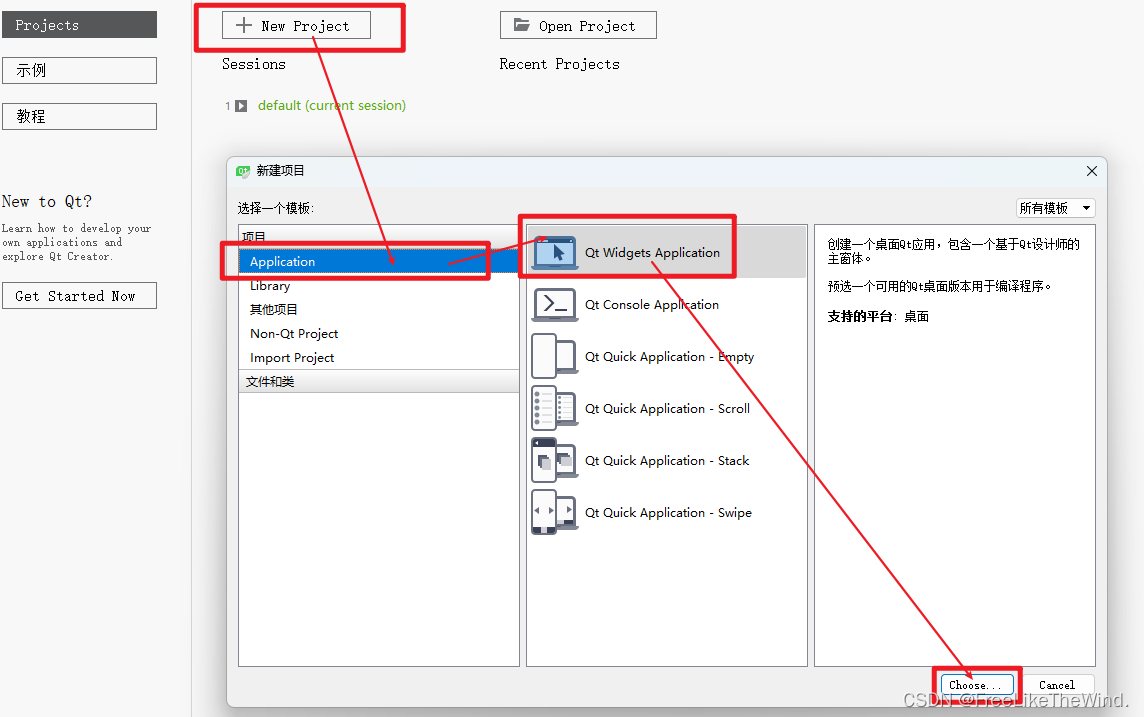Choose Qt Quick Application - Swipe text
This screenshot has height=717, width=1144.
(668, 512)
